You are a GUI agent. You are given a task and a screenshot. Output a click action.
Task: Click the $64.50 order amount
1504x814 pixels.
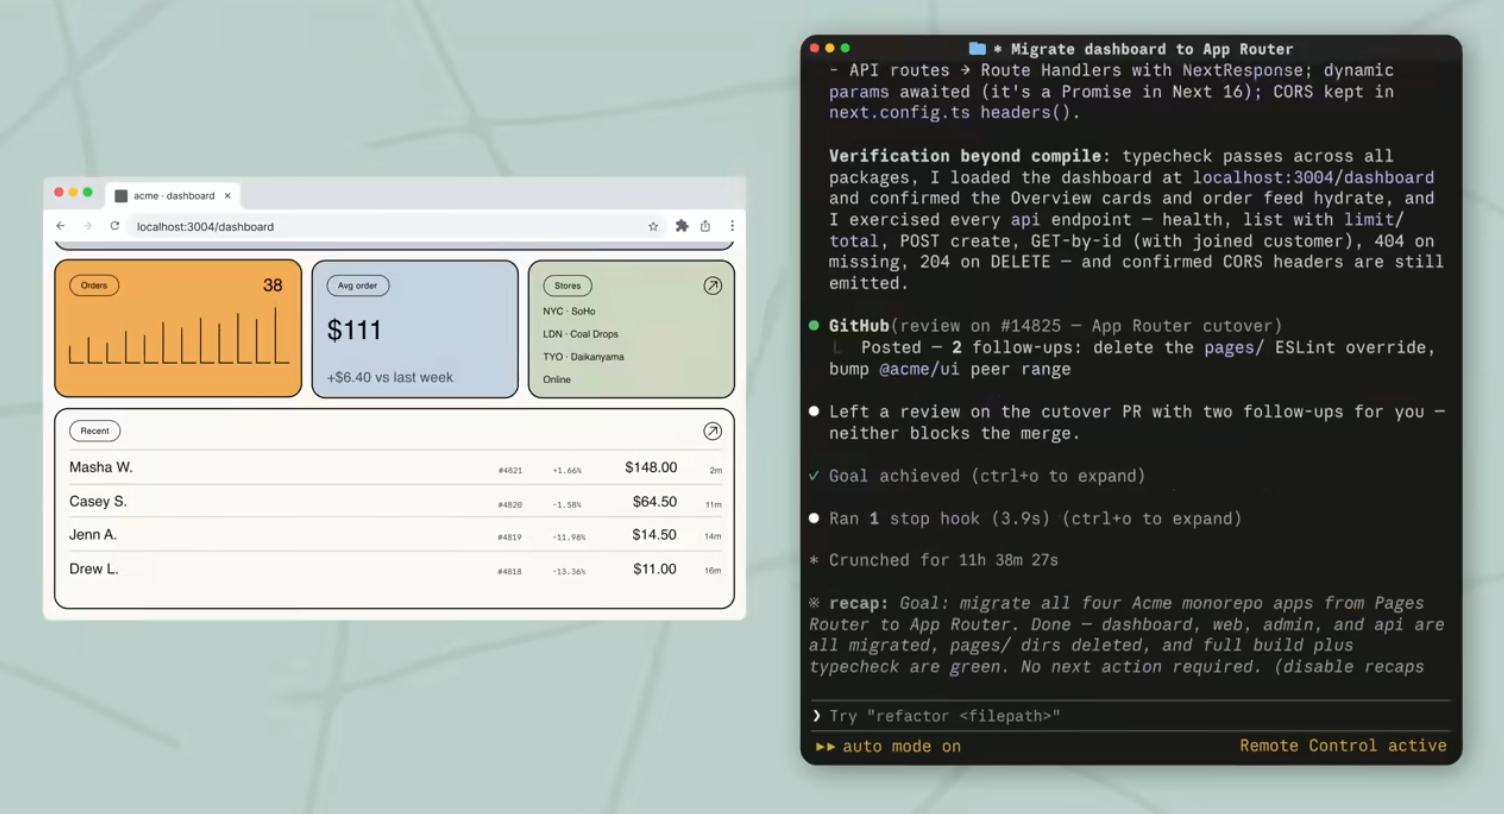coord(655,502)
